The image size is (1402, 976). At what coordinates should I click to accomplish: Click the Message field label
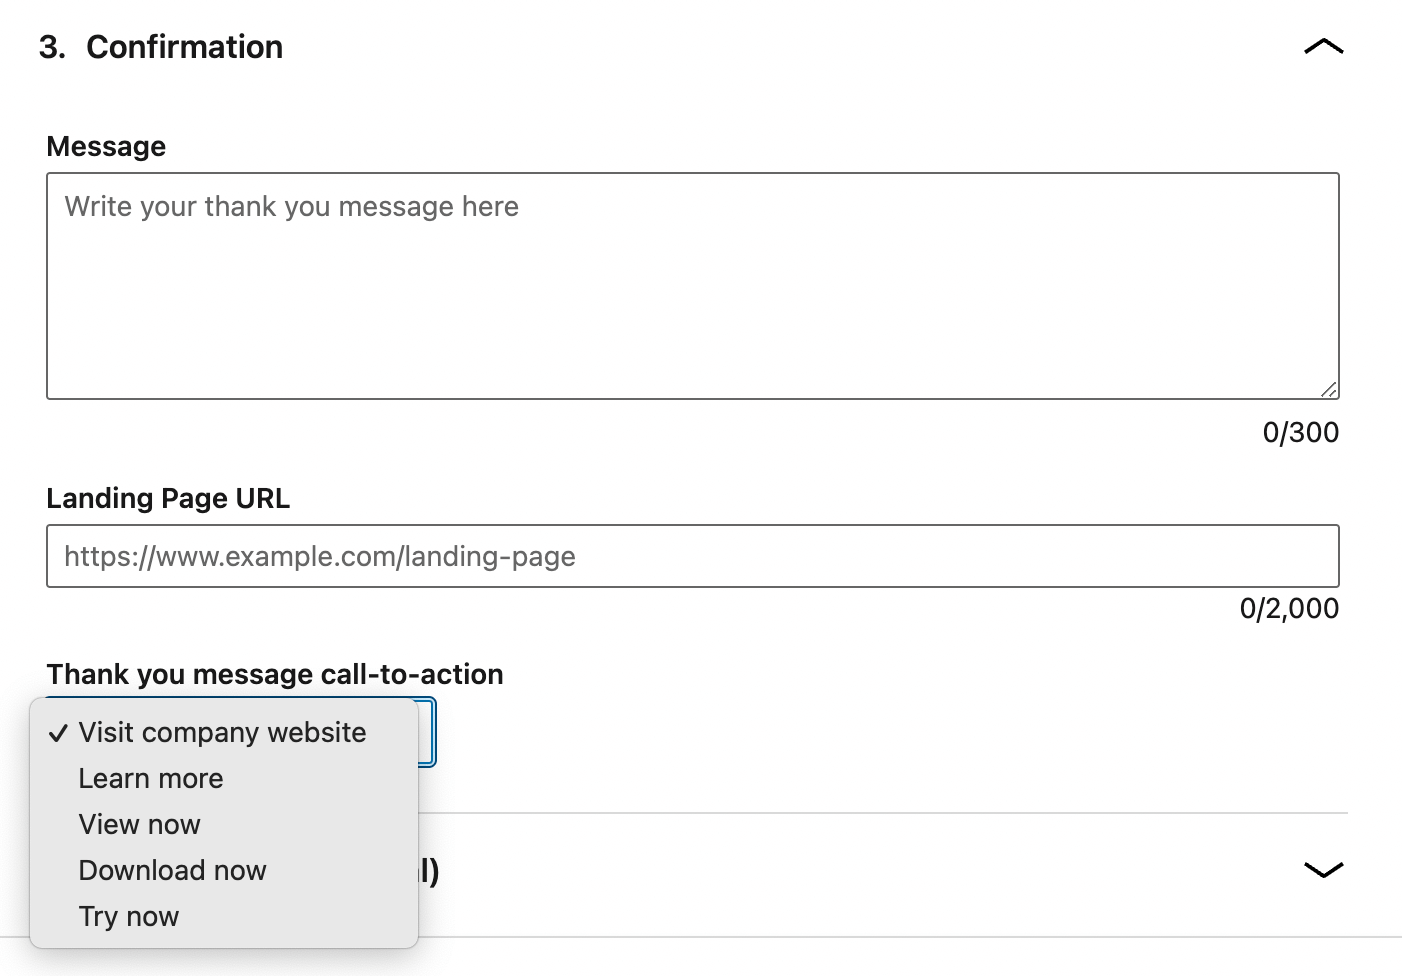click(105, 146)
